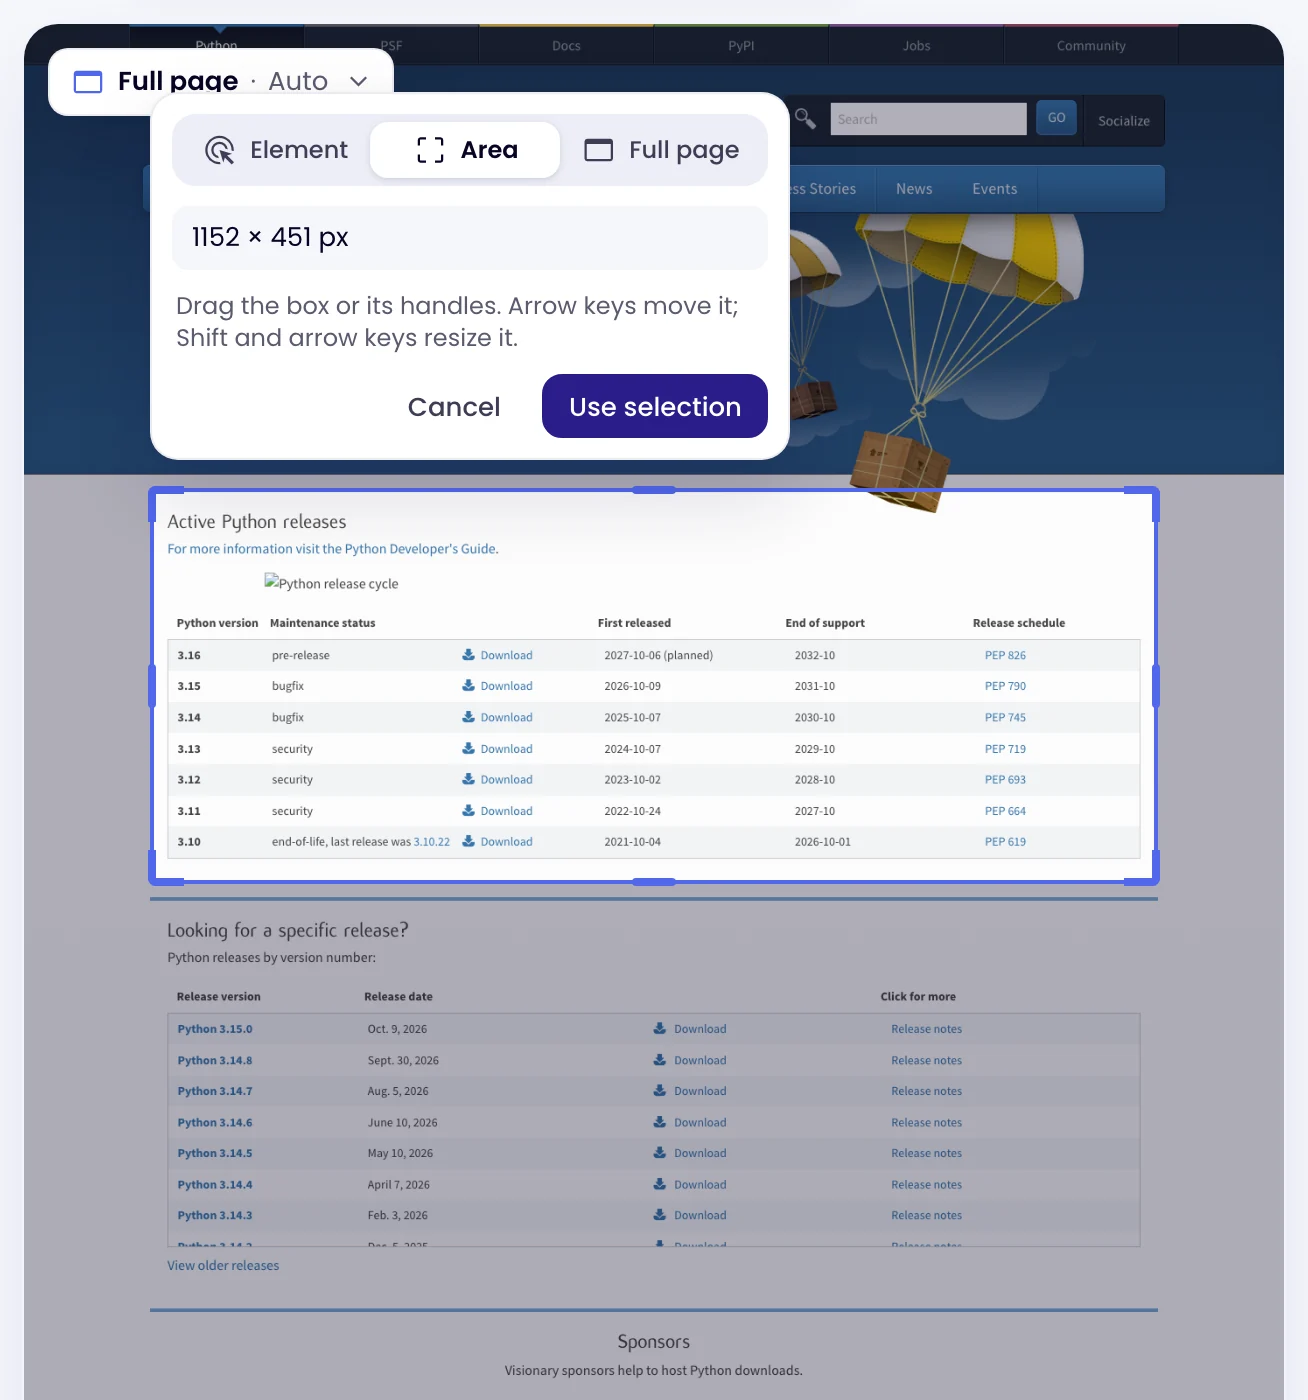
Task: Open Release notes for Python 3.14.5
Action: [x=927, y=1154]
